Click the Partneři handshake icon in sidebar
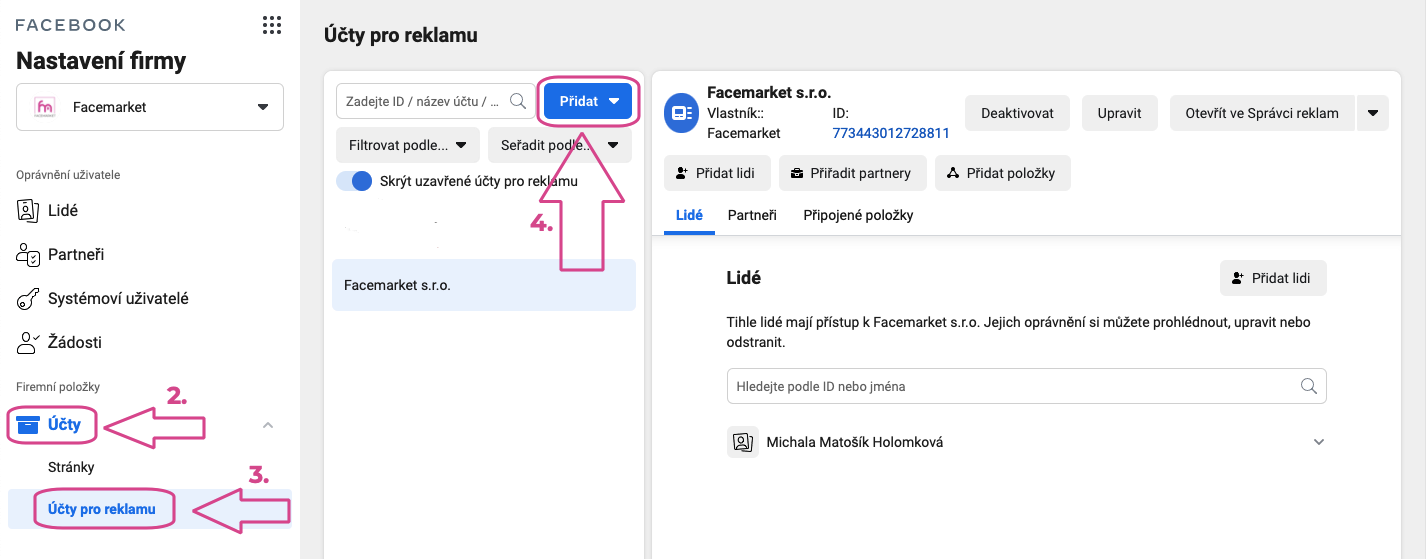 28,255
